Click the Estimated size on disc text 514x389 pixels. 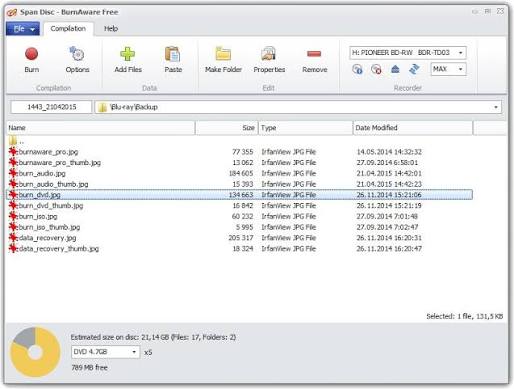pyautogui.click(x=153, y=337)
